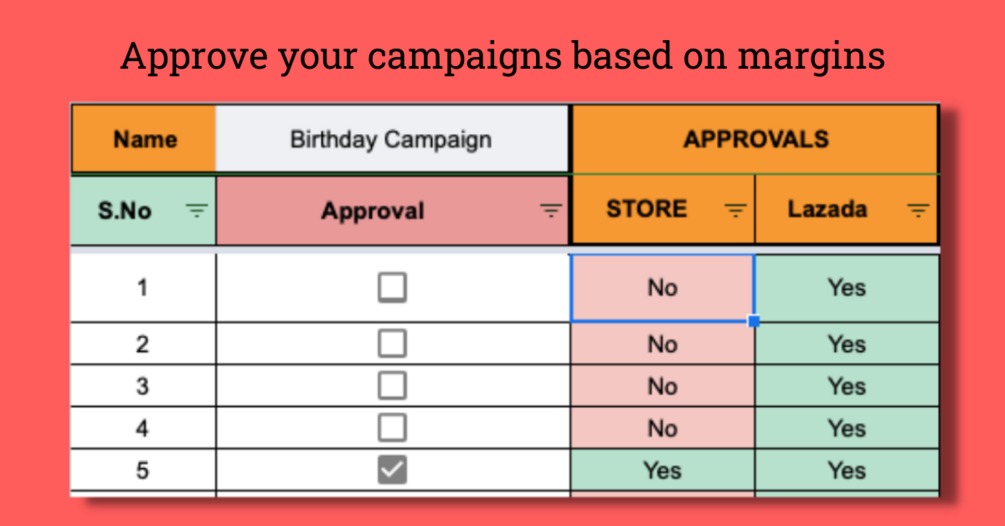Tick the approval checkbox in row 2
Viewport: 1005px width, 526px height.
pyautogui.click(x=392, y=344)
